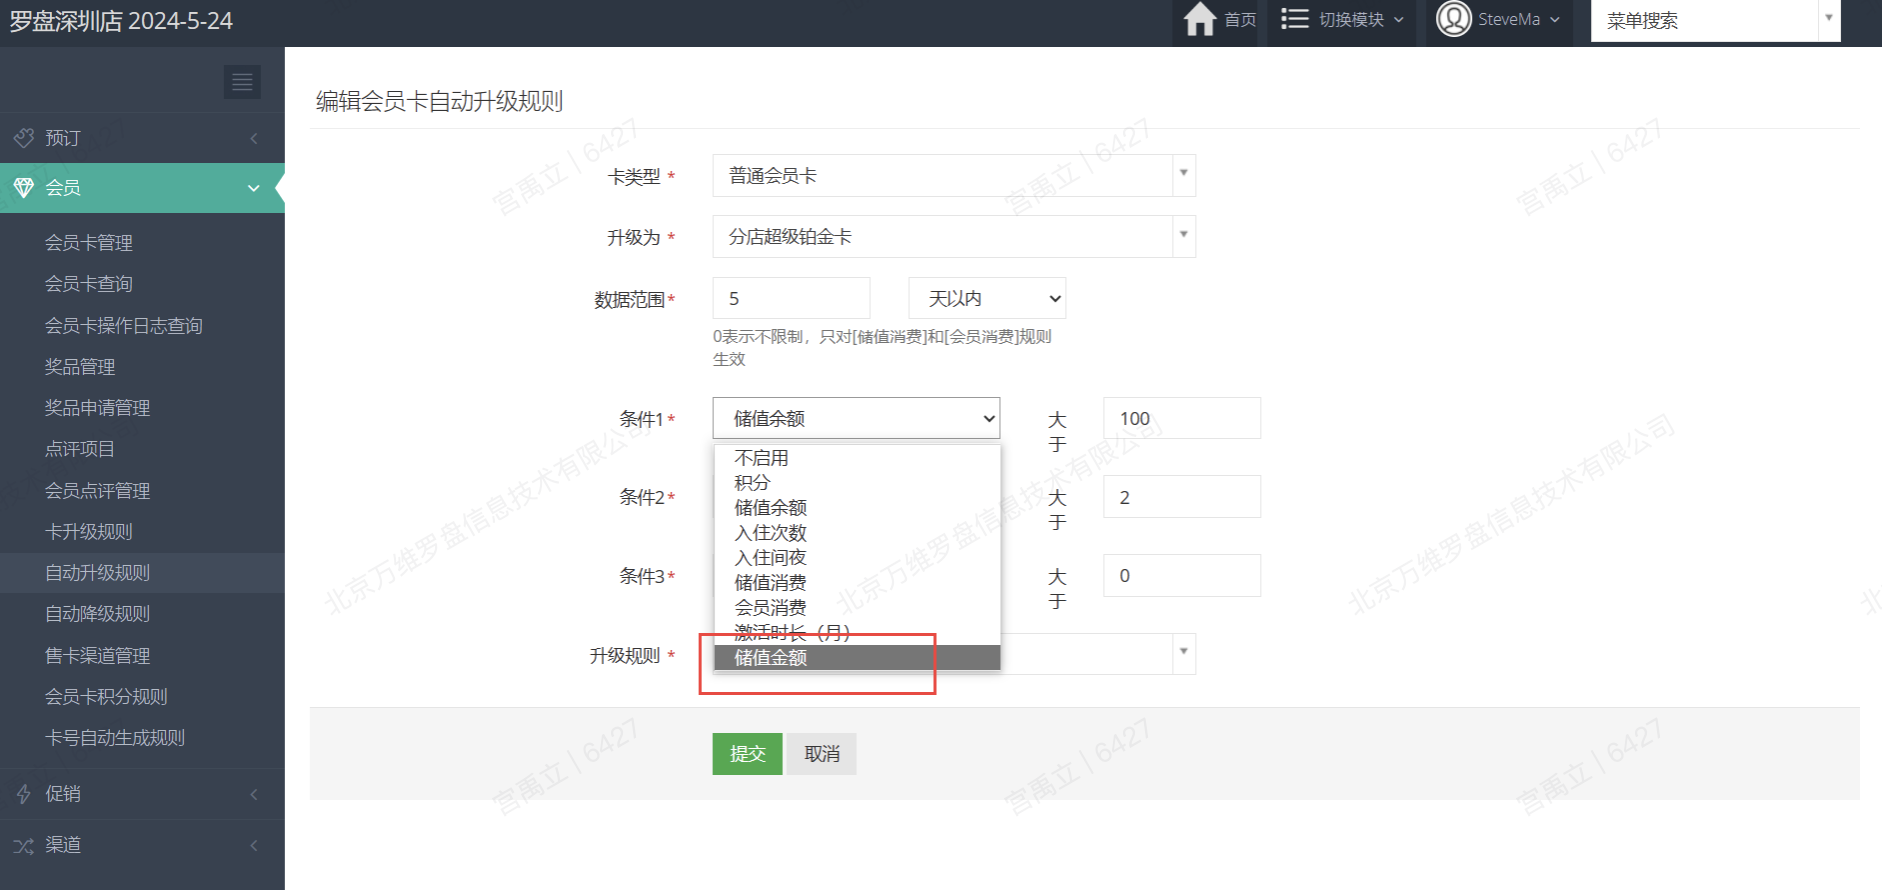This screenshot has width=1882, height=890.
Task: Click the home (首页) house icon
Action: [1199, 19]
